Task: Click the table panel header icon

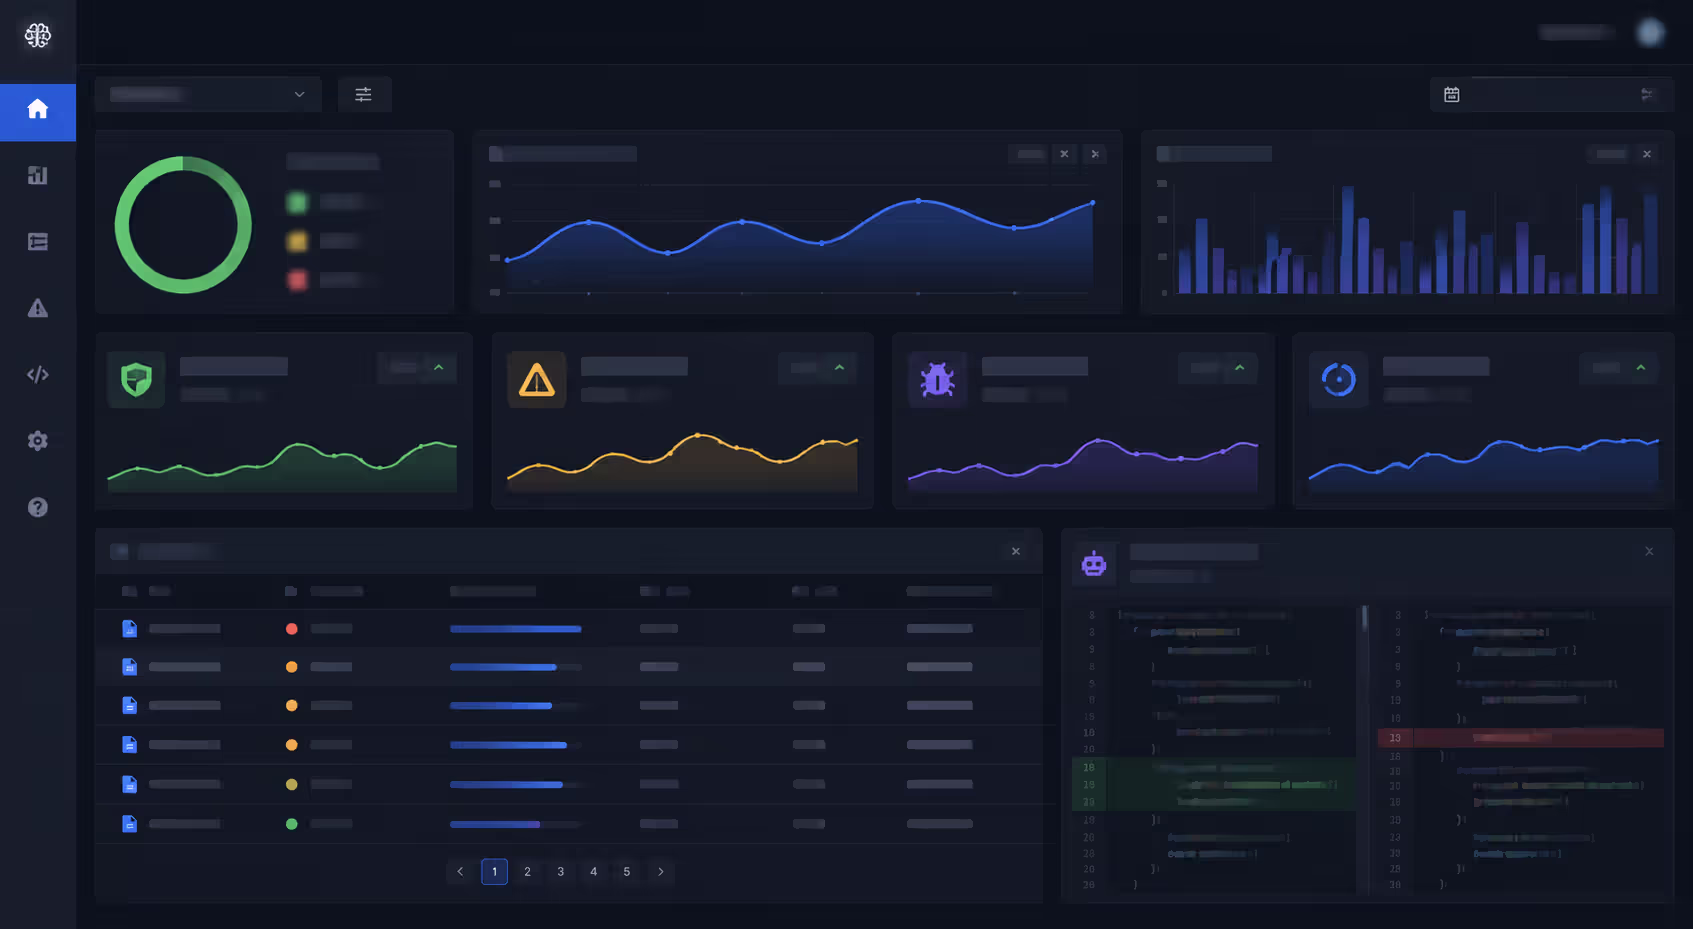Action: 120,551
